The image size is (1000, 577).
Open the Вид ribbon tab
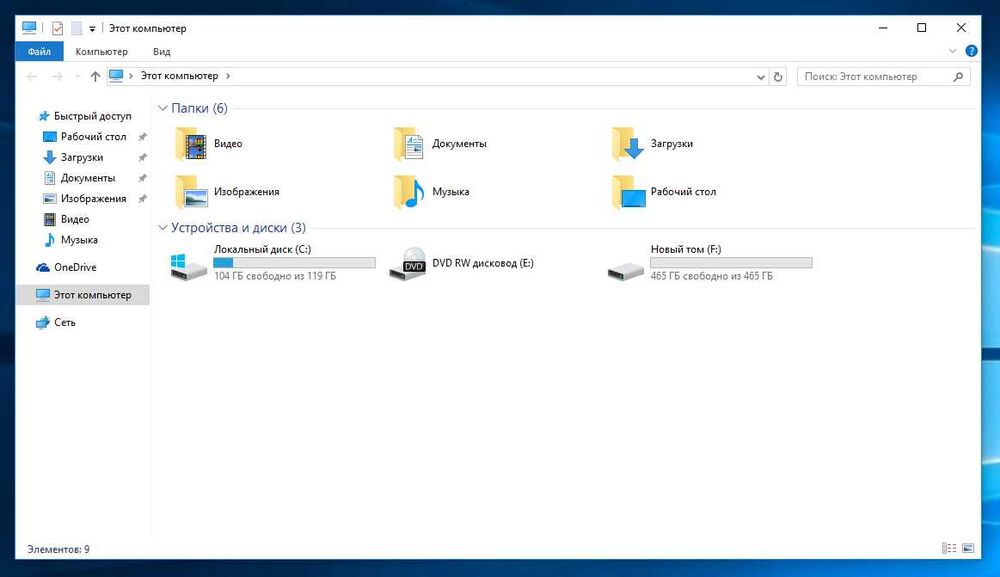tap(161, 52)
